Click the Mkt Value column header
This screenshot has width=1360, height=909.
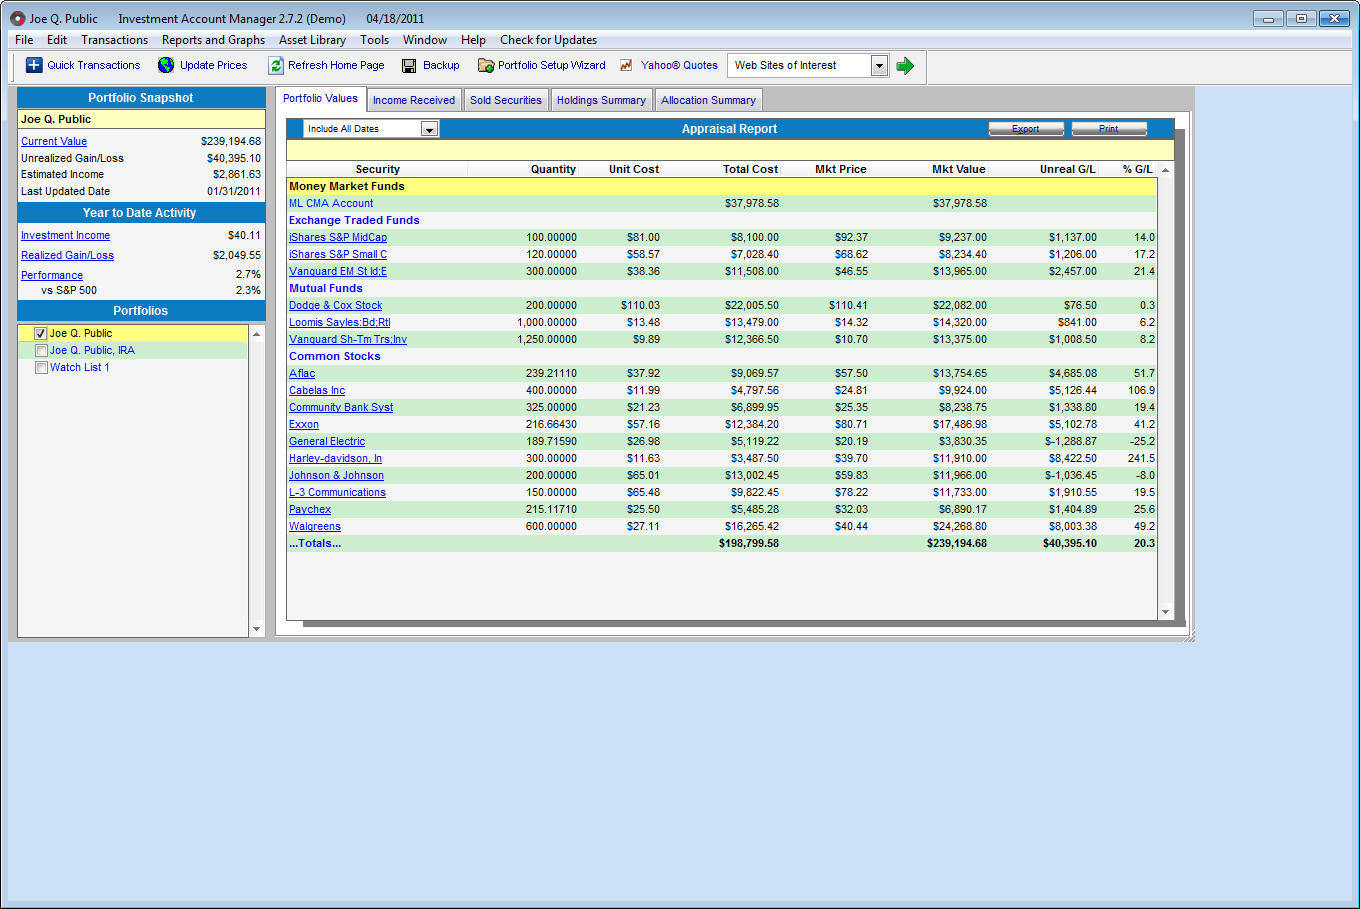[x=958, y=170]
